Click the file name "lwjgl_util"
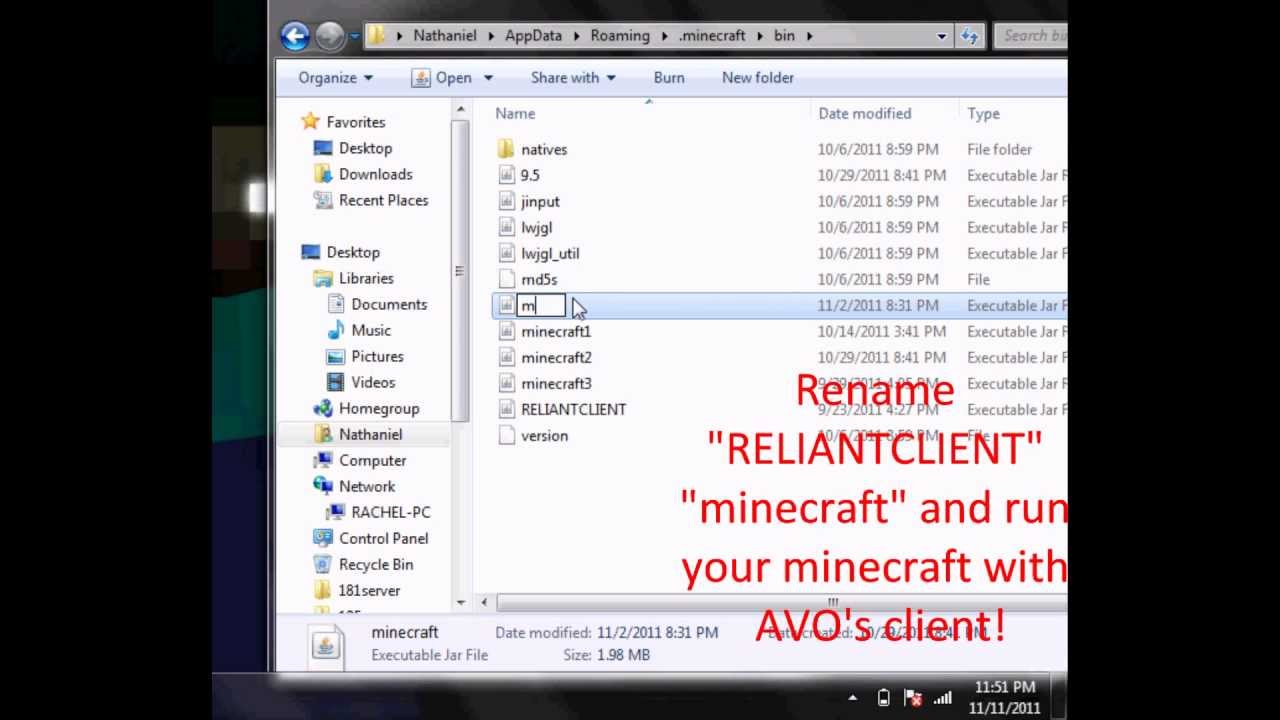 pyautogui.click(x=550, y=253)
